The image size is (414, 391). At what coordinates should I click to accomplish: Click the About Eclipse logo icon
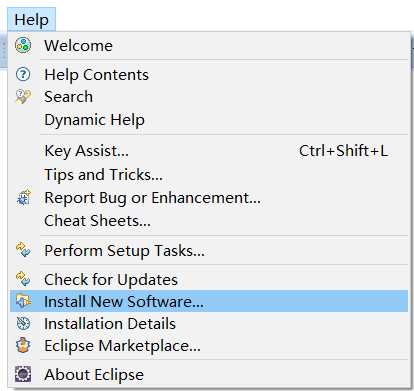click(23, 374)
